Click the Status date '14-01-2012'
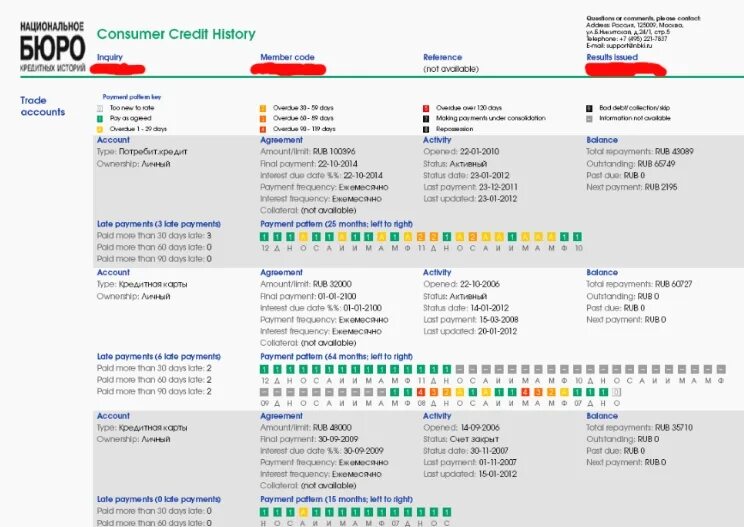 [489, 308]
